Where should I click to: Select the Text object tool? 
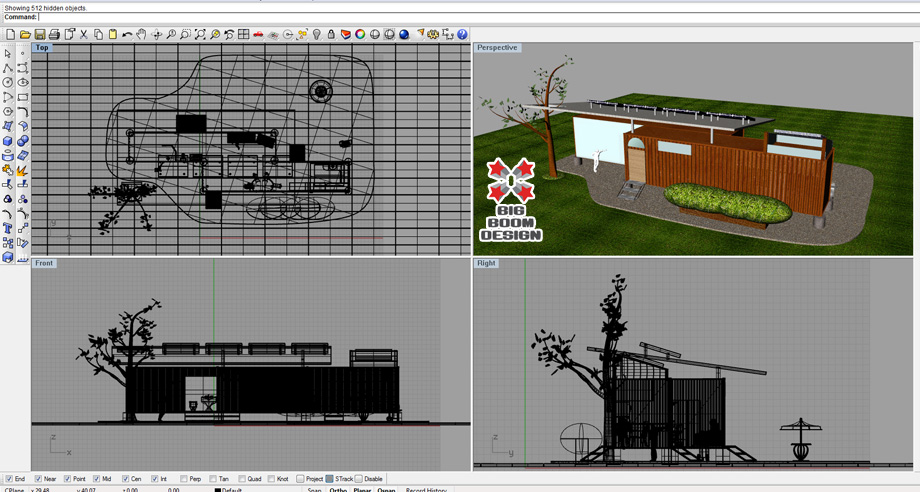(x=8, y=228)
